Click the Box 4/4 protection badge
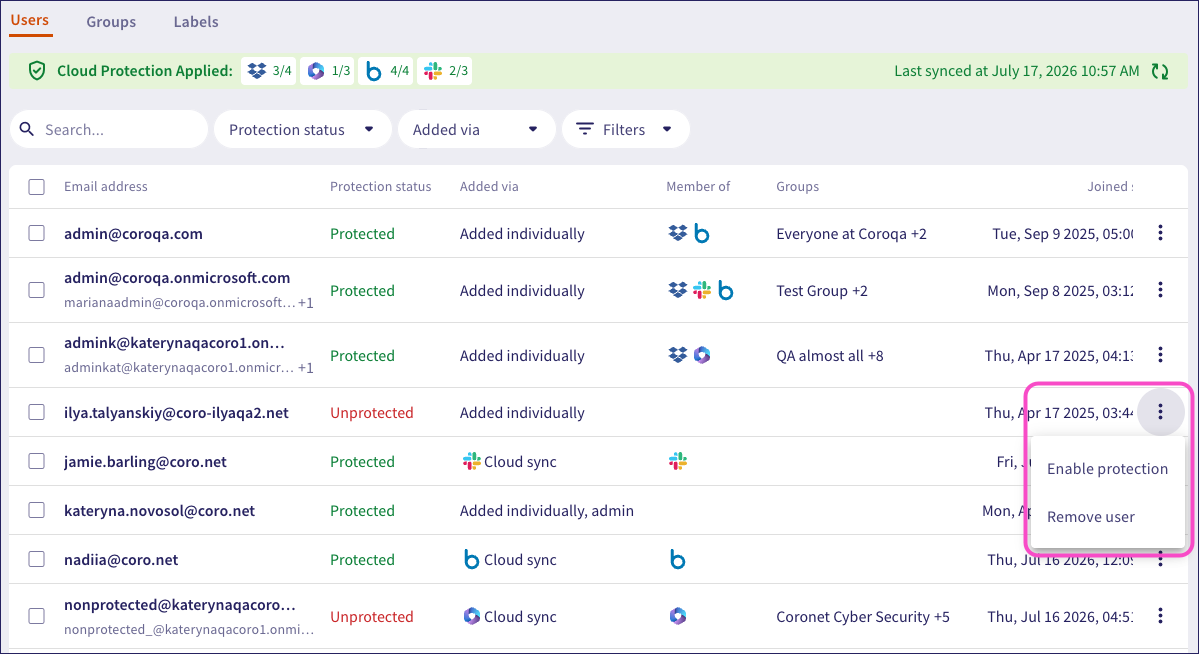Screen dimensions: 1199x654 (385, 71)
